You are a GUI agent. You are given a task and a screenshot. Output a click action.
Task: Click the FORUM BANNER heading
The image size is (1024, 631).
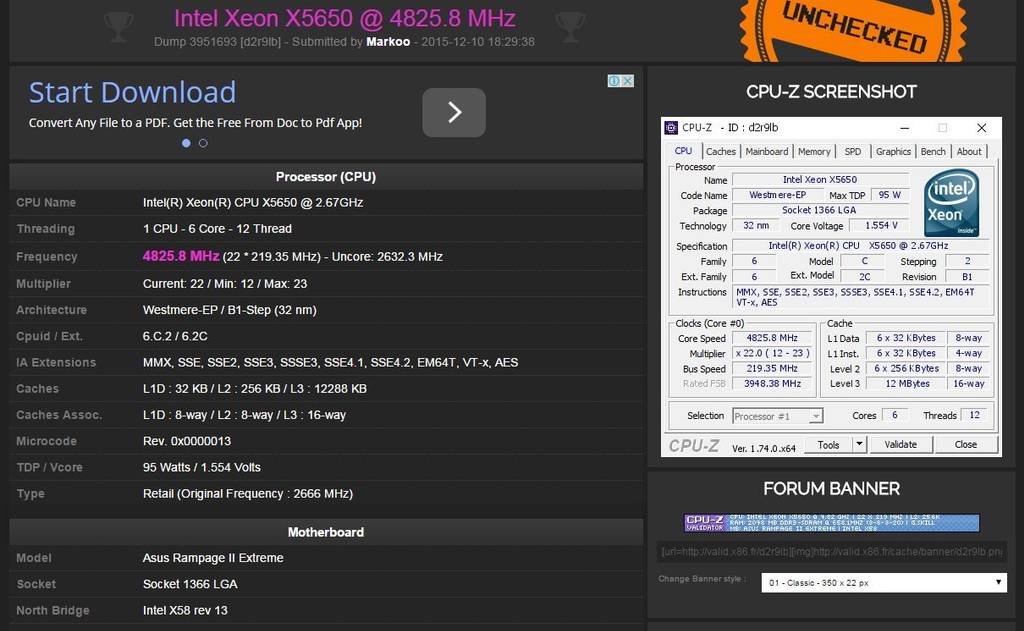point(831,489)
